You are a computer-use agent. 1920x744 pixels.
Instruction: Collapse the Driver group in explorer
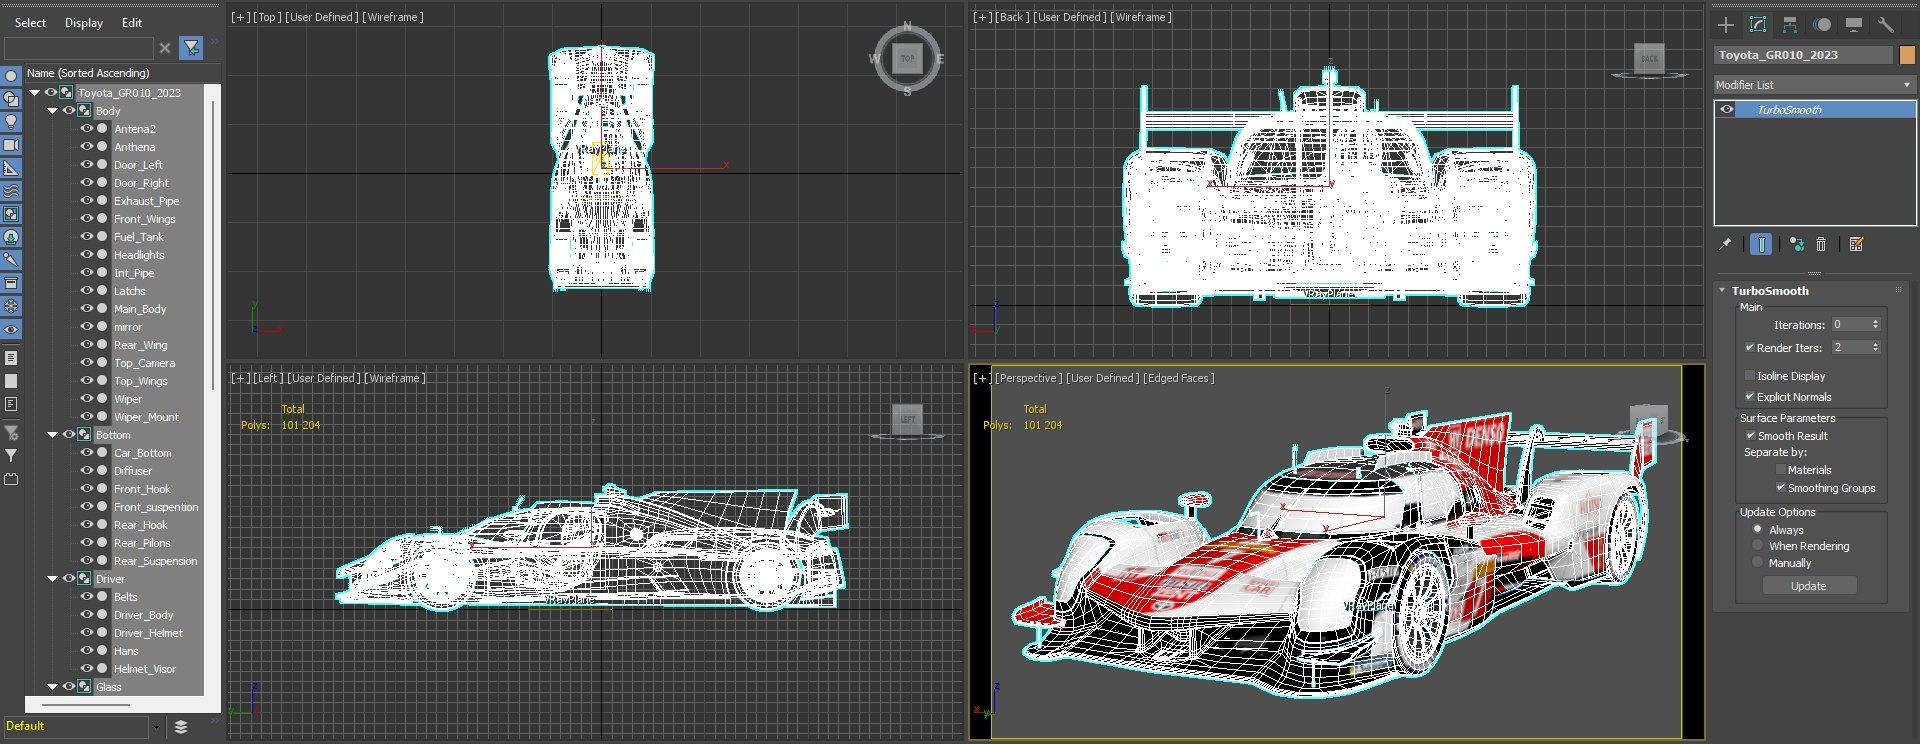tap(53, 579)
